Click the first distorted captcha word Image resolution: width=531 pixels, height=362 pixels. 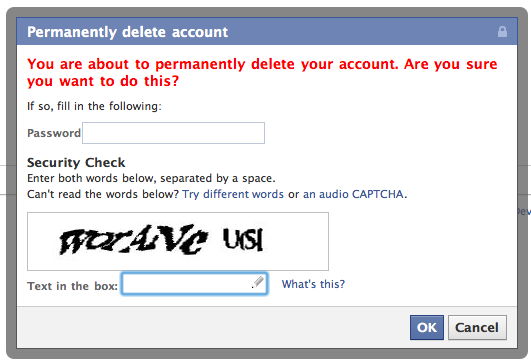(x=133, y=239)
